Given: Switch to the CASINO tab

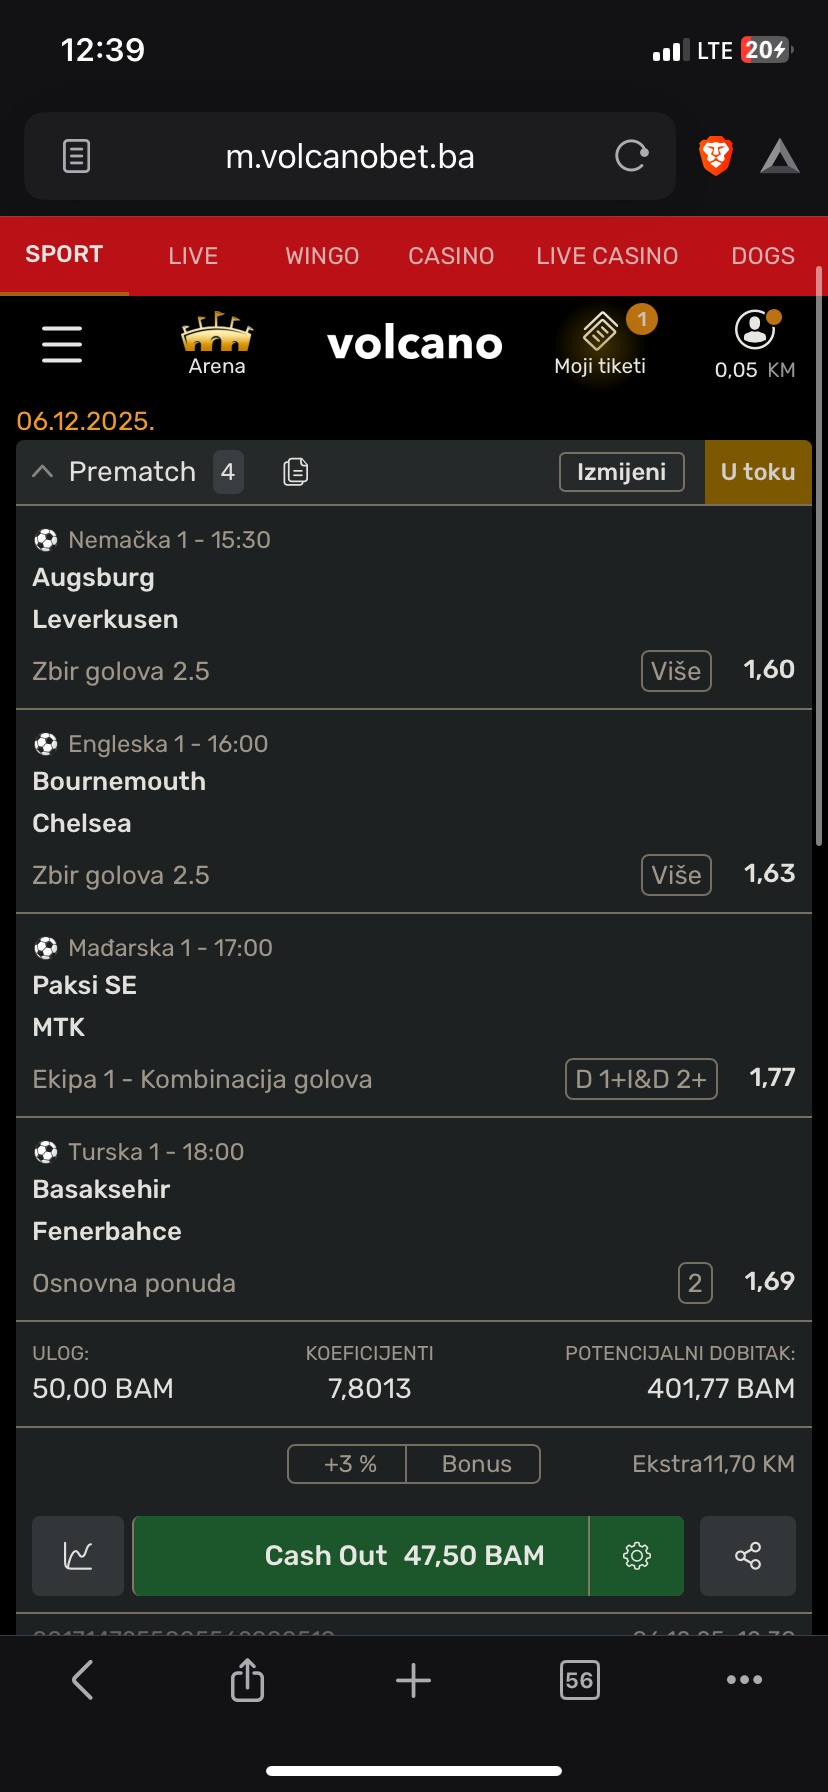Looking at the screenshot, I should 451,256.
